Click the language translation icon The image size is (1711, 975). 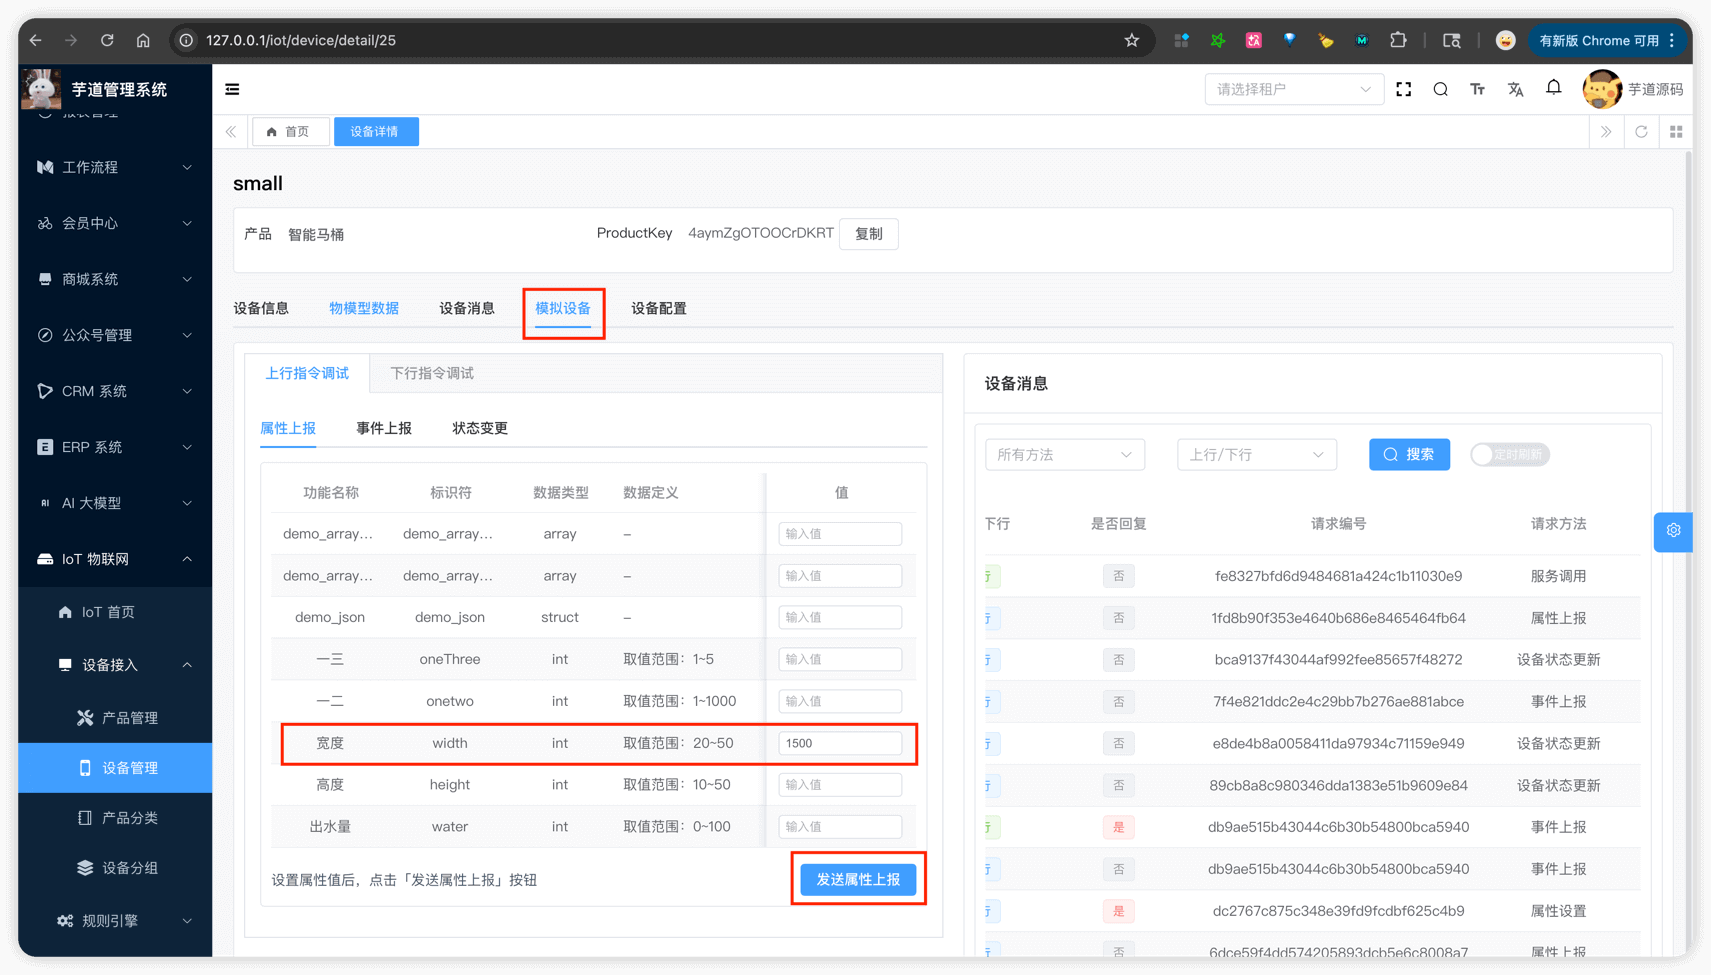(1515, 89)
